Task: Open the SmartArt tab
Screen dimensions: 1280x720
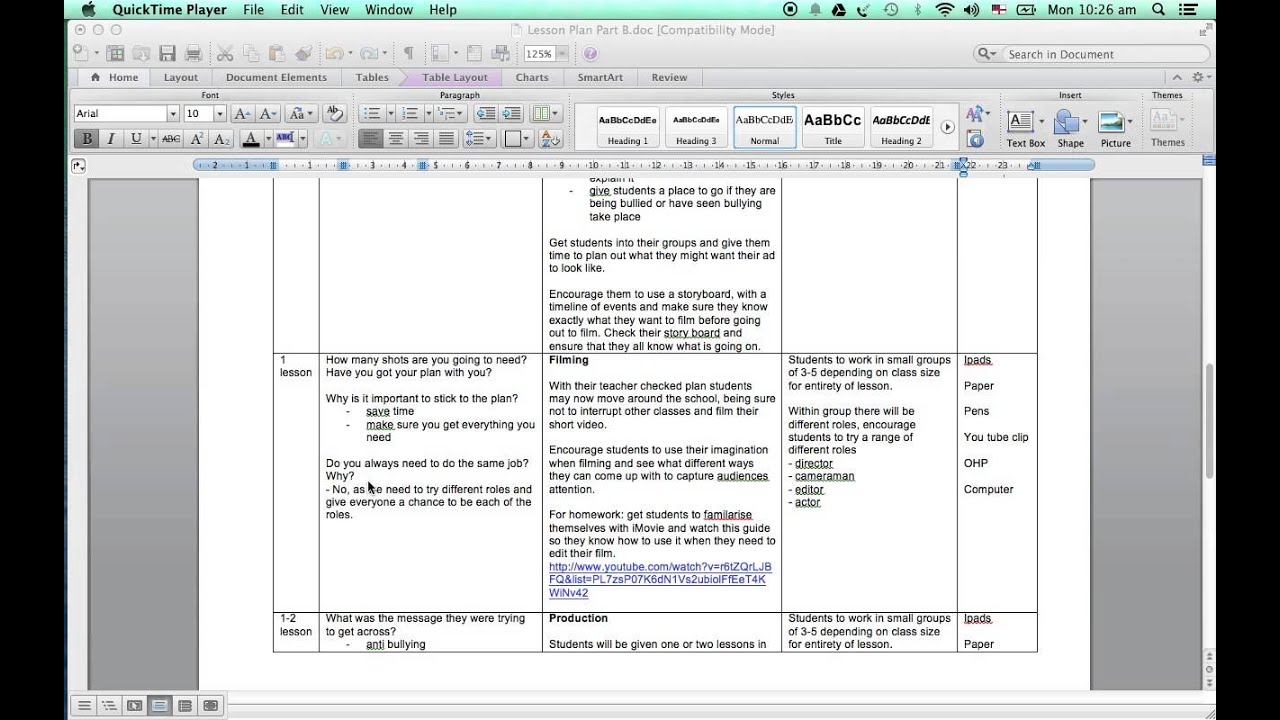Action: pos(600,77)
